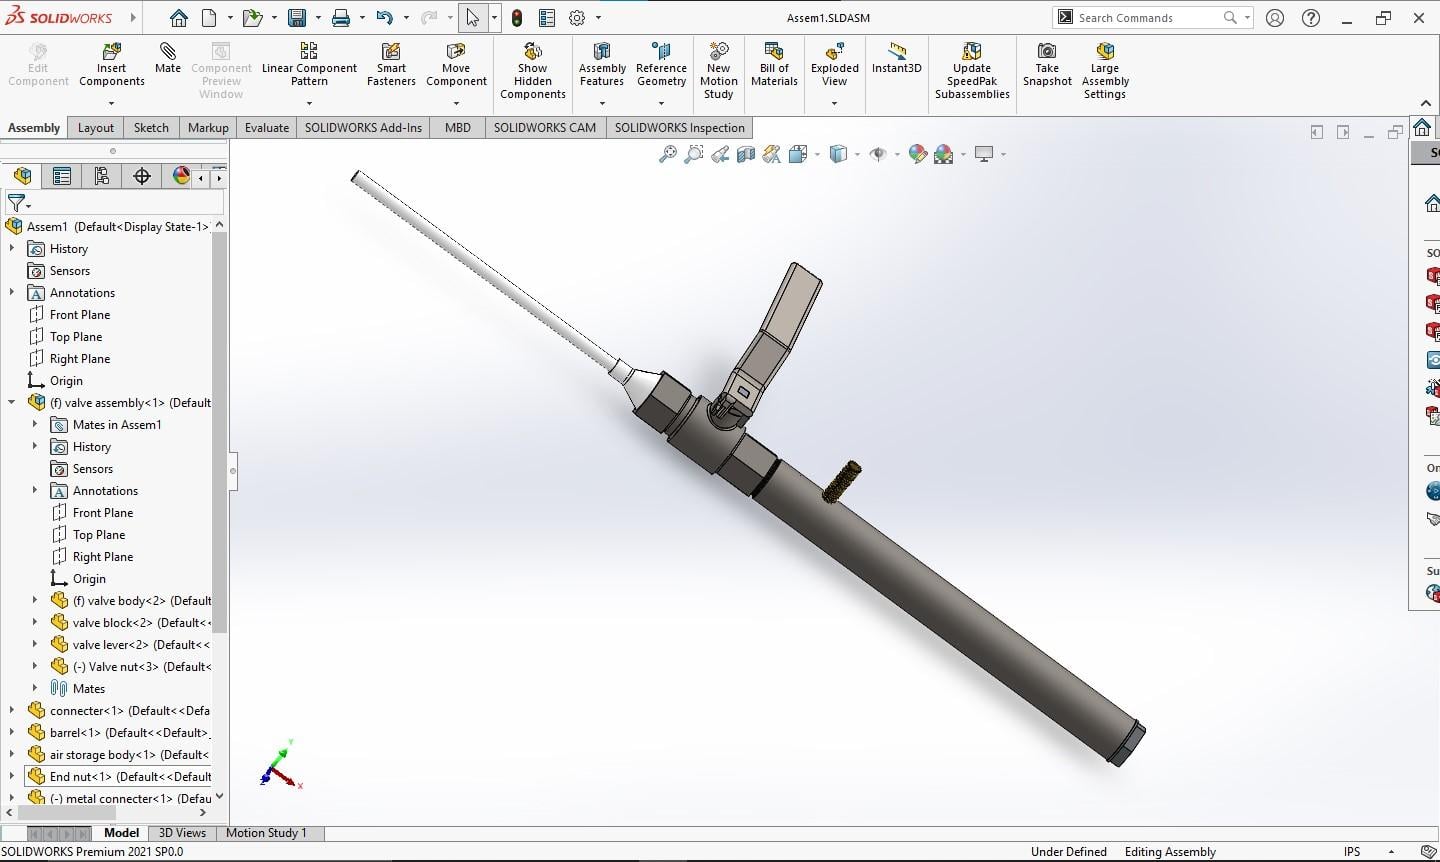
Task: Open the Evaluate tab
Action: click(x=267, y=128)
